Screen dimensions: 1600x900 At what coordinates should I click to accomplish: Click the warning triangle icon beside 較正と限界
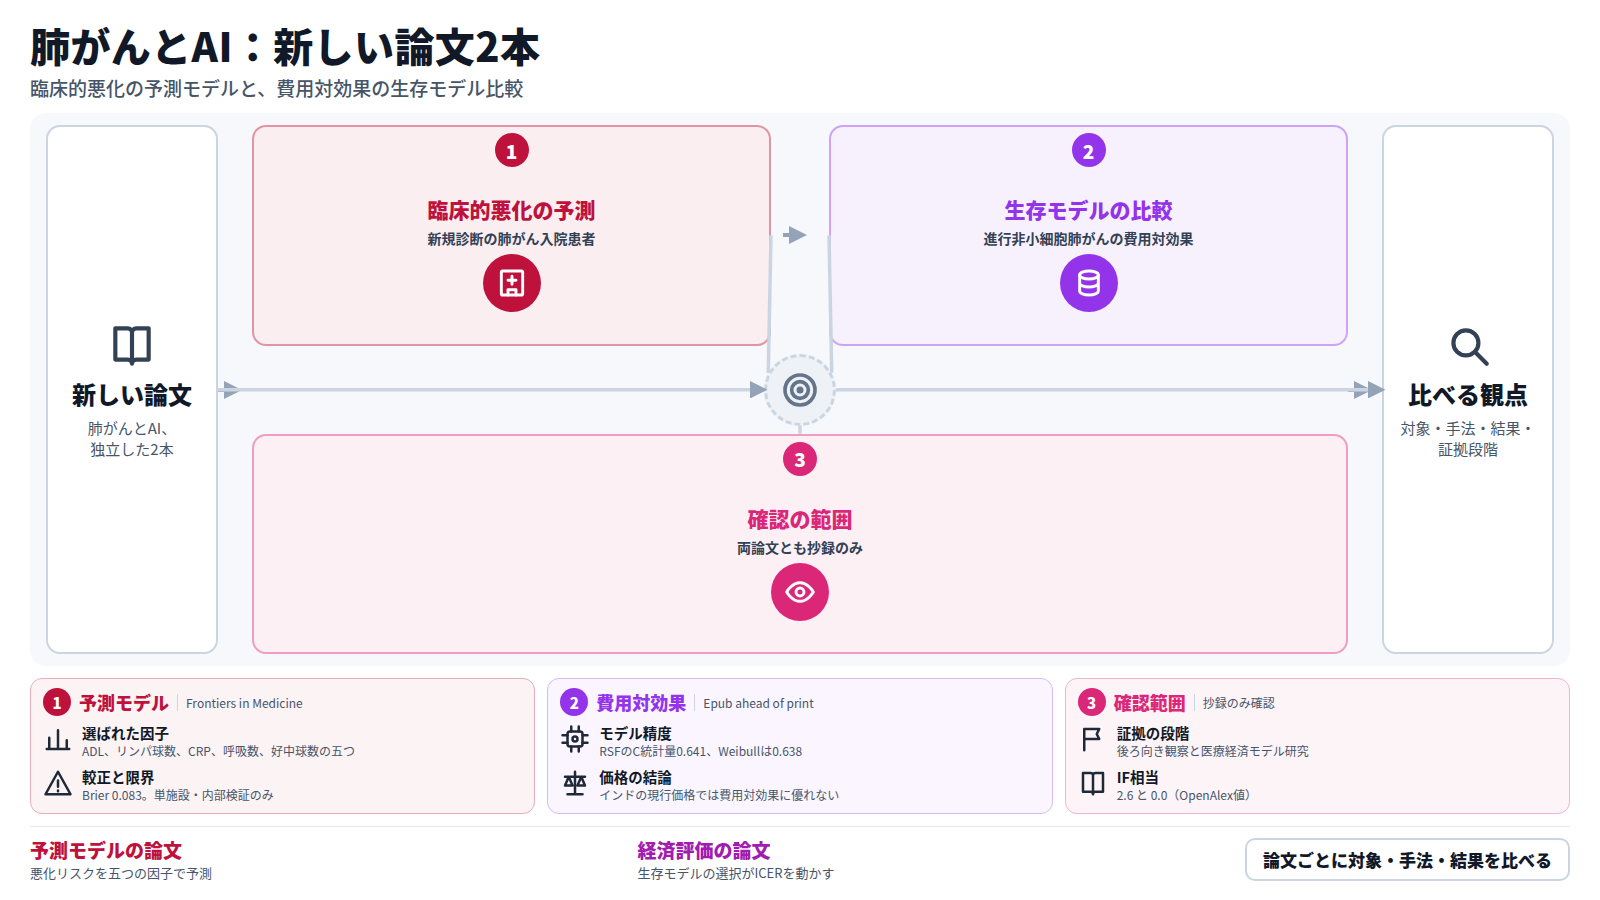[x=58, y=784]
